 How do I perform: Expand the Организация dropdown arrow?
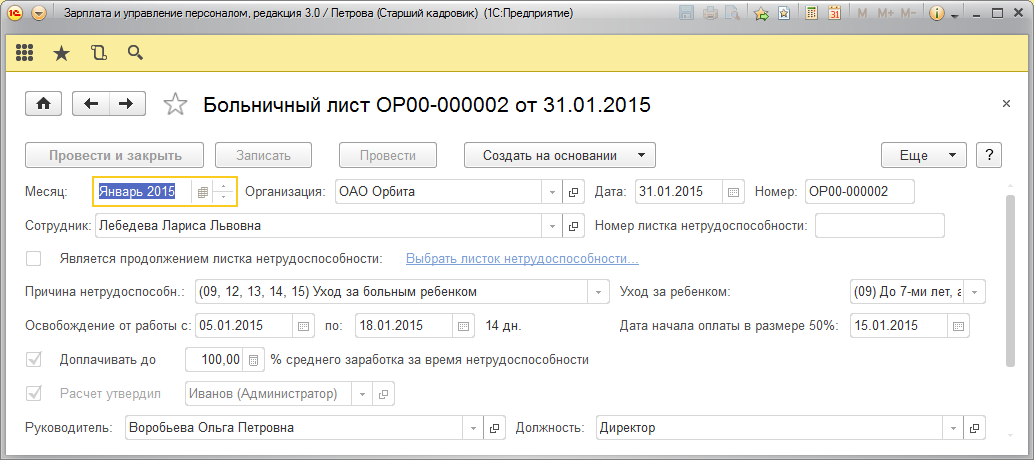[x=552, y=192]
